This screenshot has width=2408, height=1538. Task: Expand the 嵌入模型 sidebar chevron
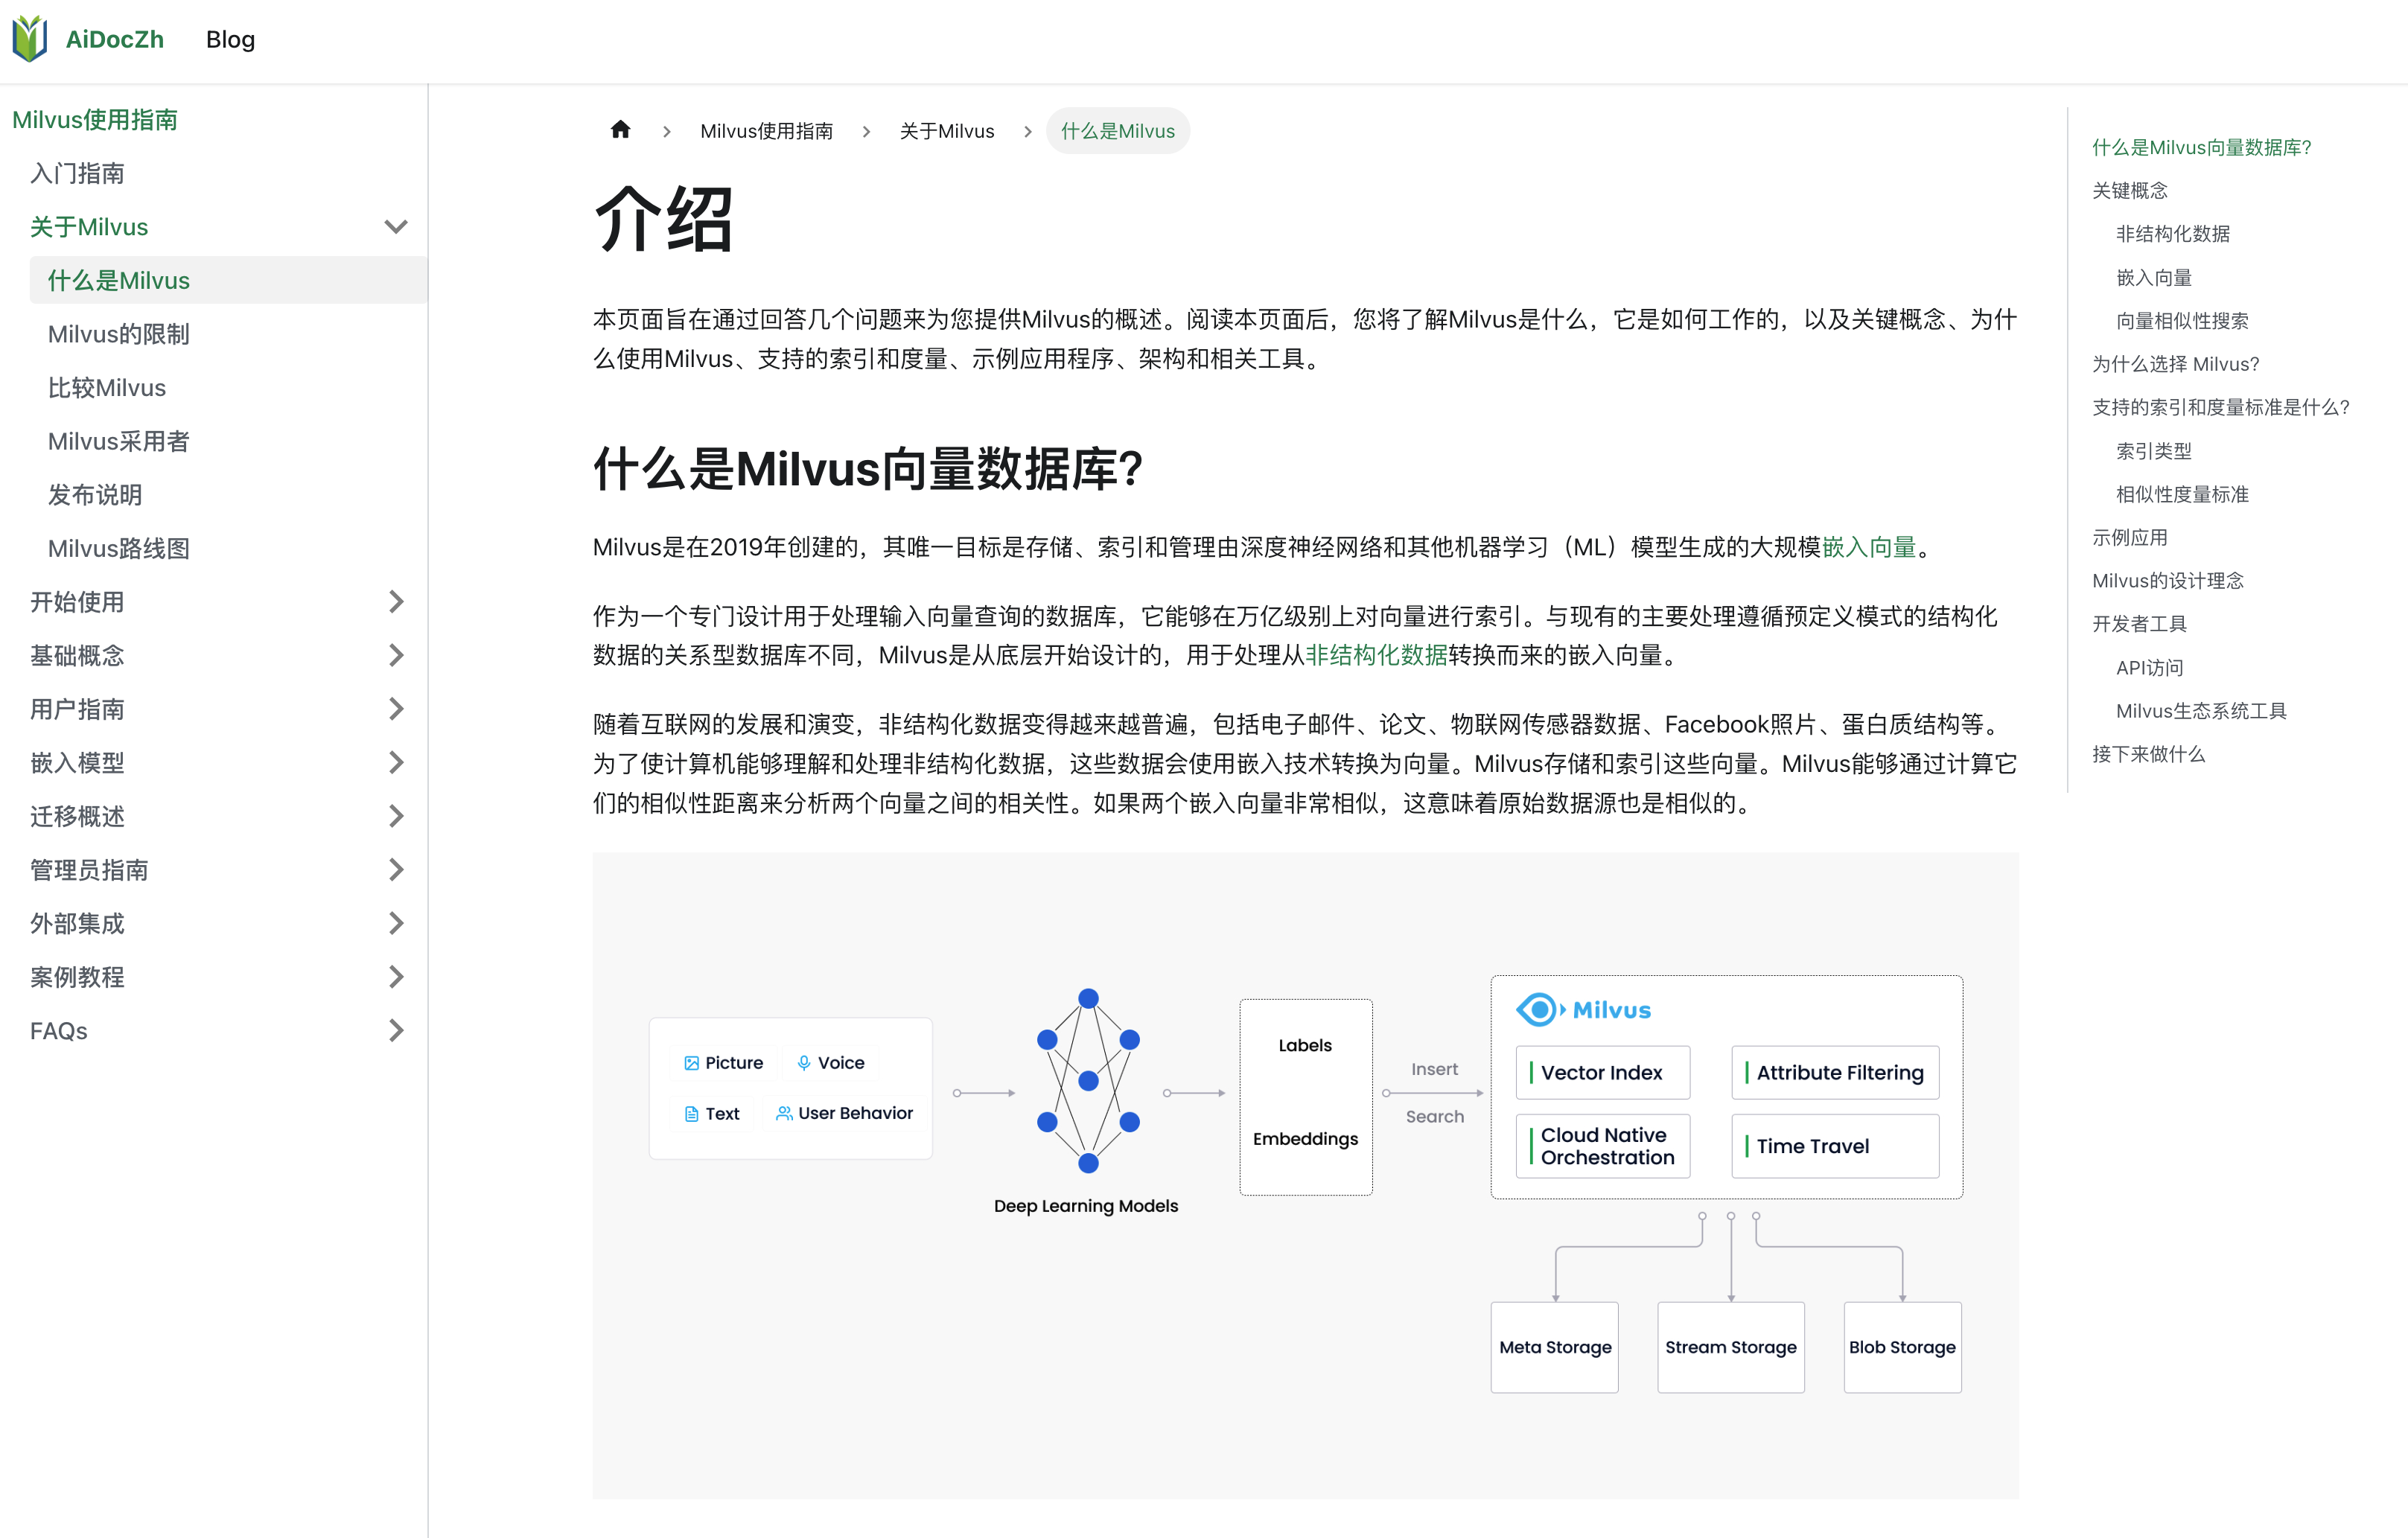[396, 763]
